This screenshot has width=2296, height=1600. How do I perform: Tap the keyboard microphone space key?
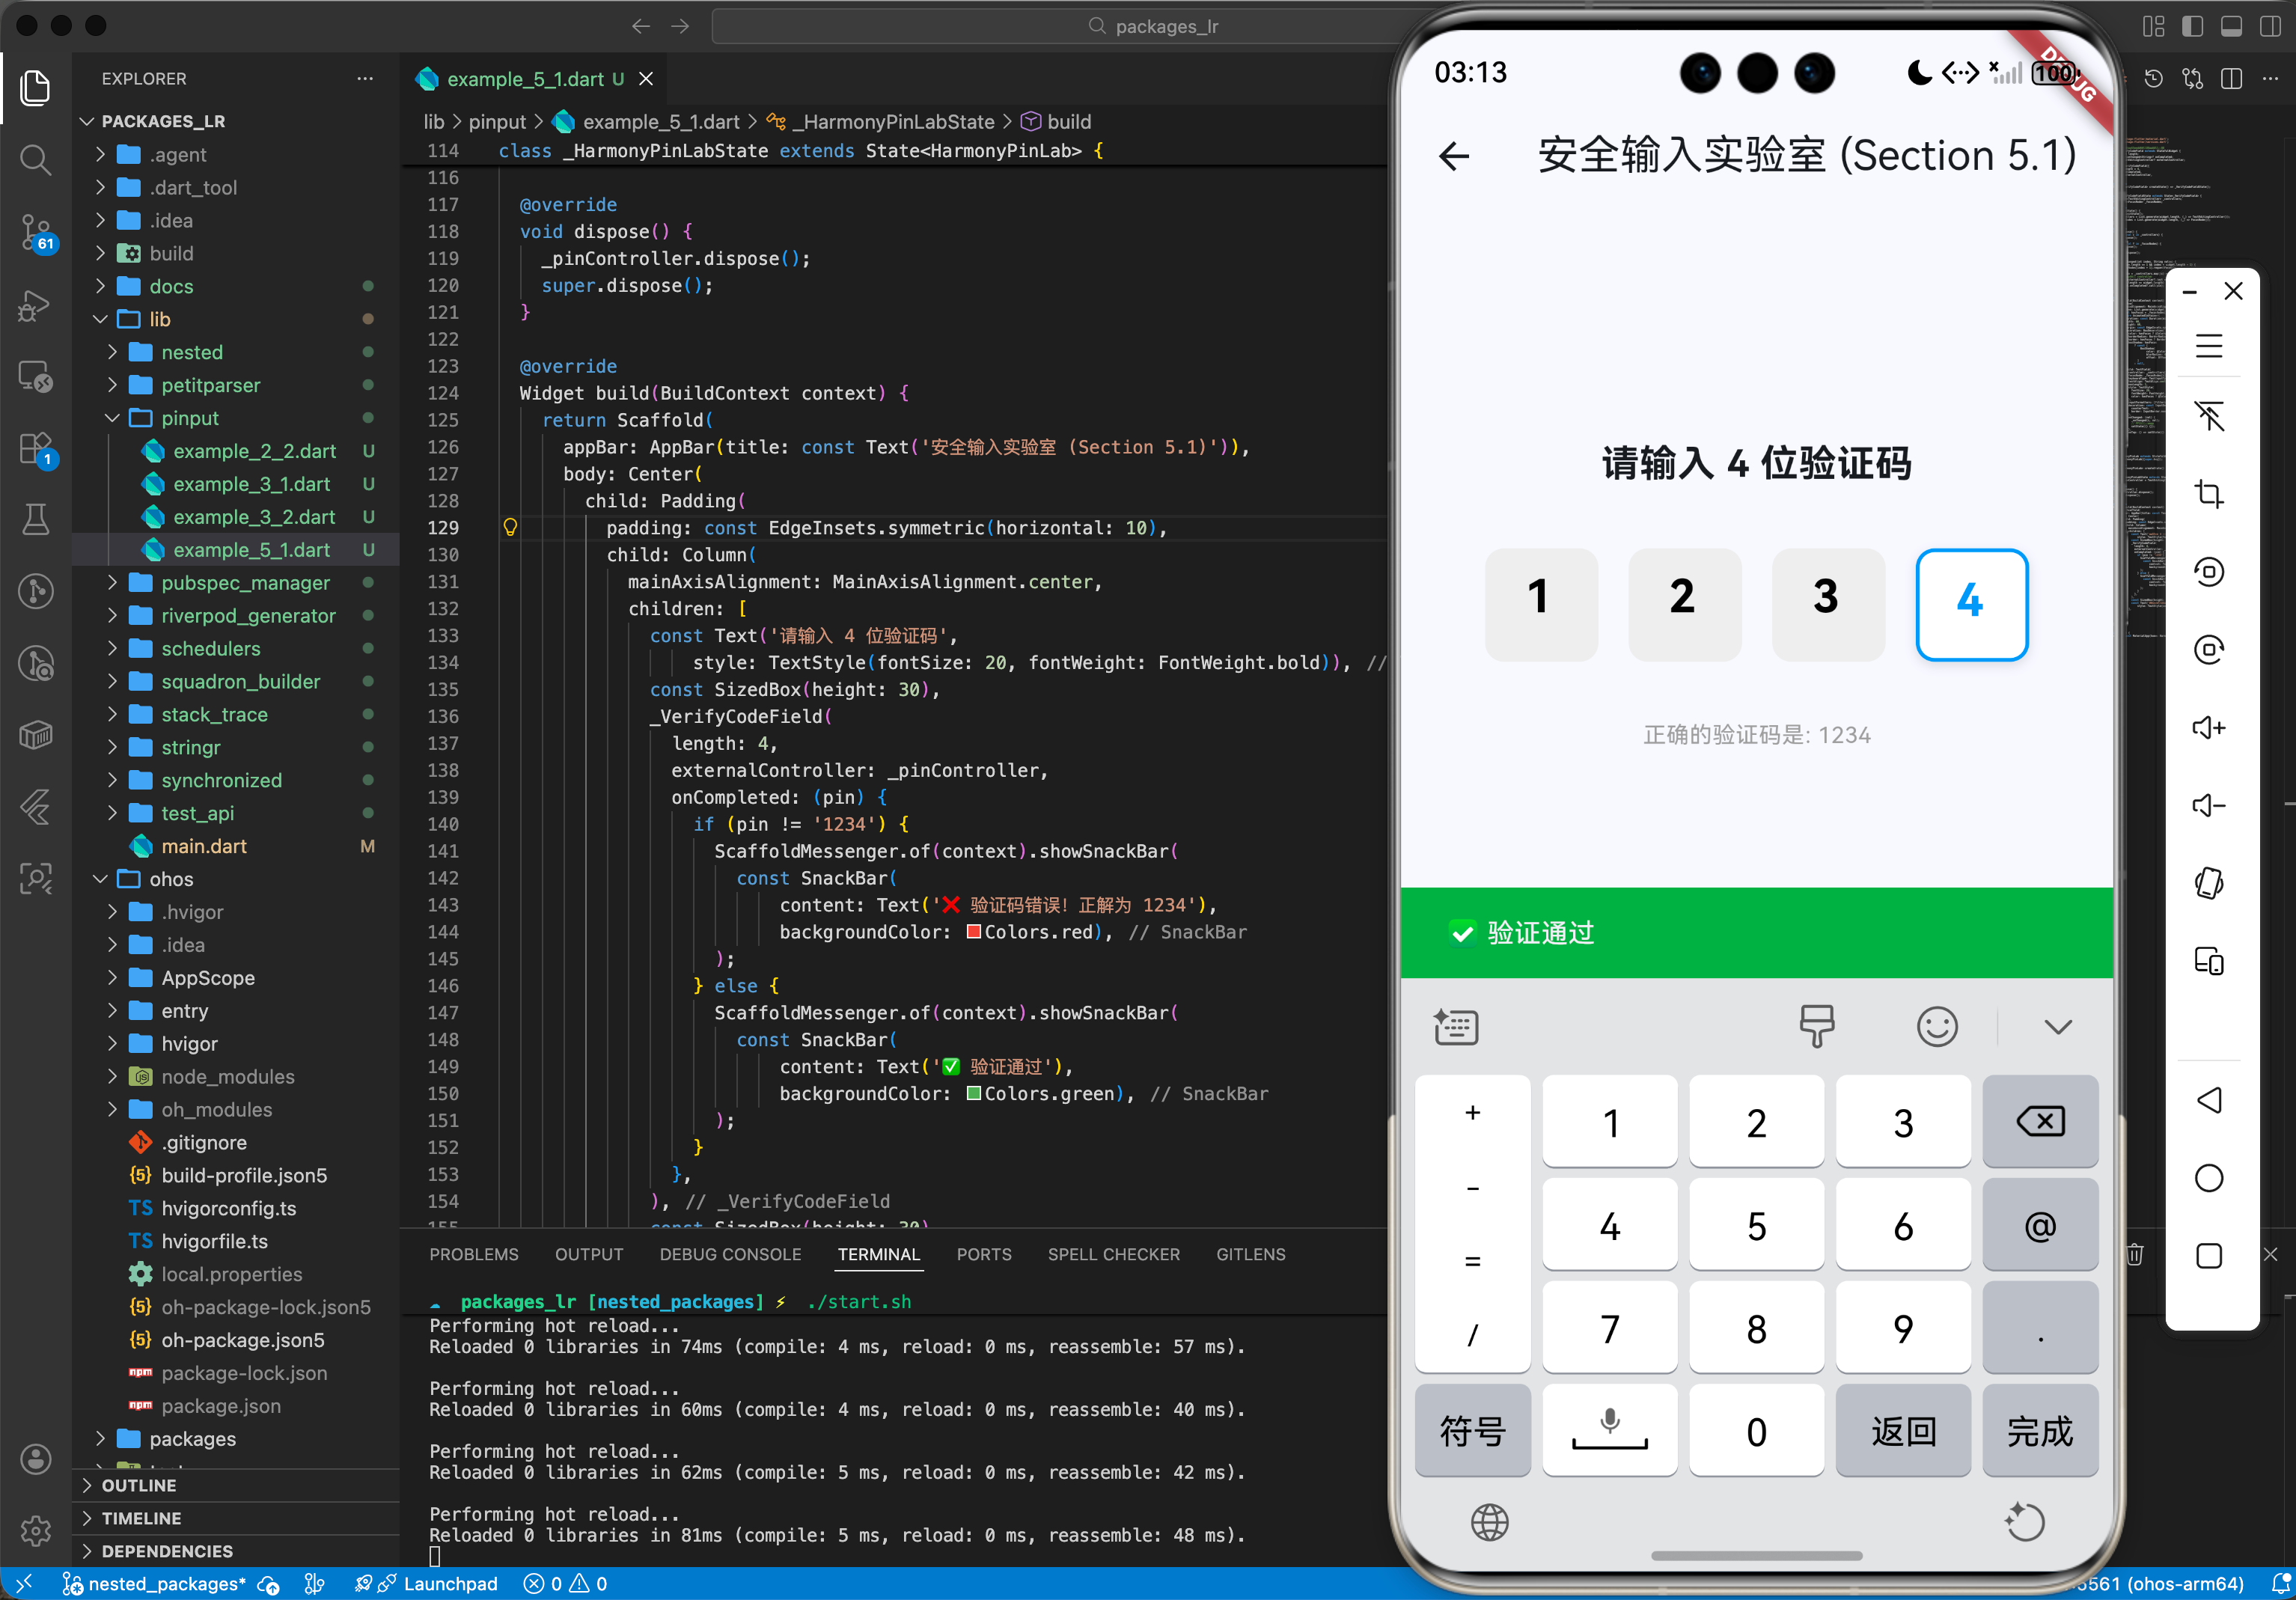click(1609, 1430)
